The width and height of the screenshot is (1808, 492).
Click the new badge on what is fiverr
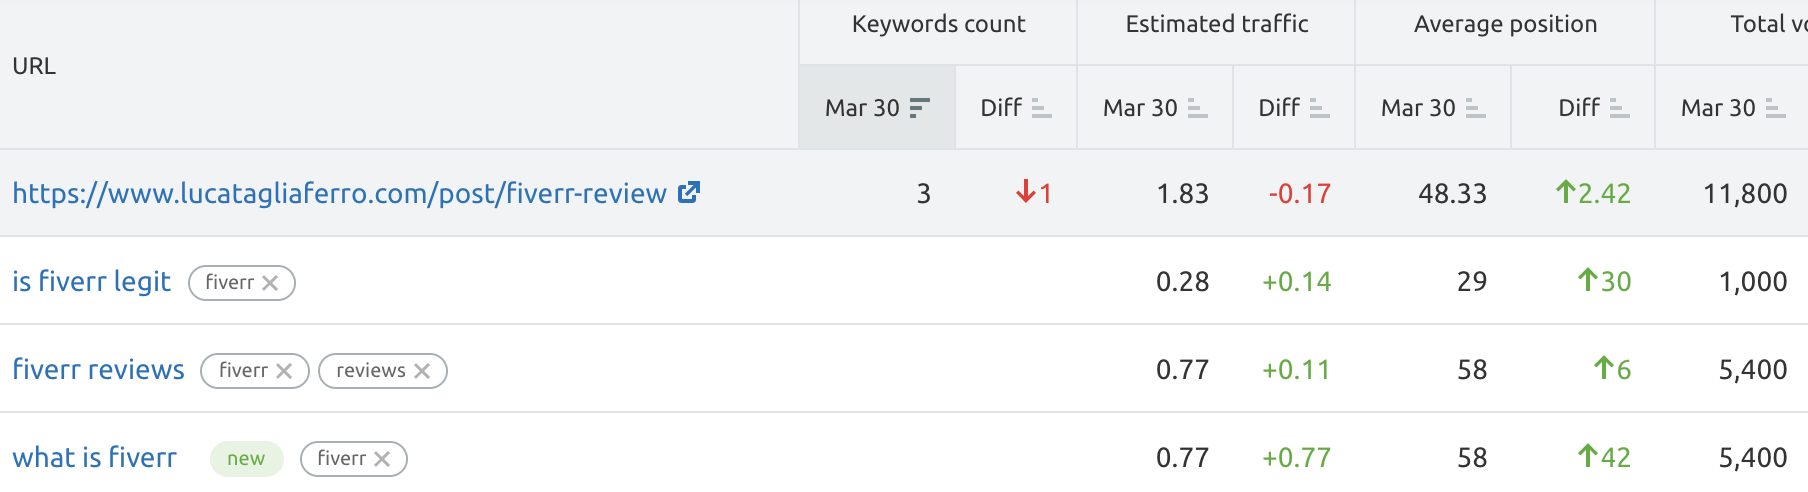click(246, 459)
